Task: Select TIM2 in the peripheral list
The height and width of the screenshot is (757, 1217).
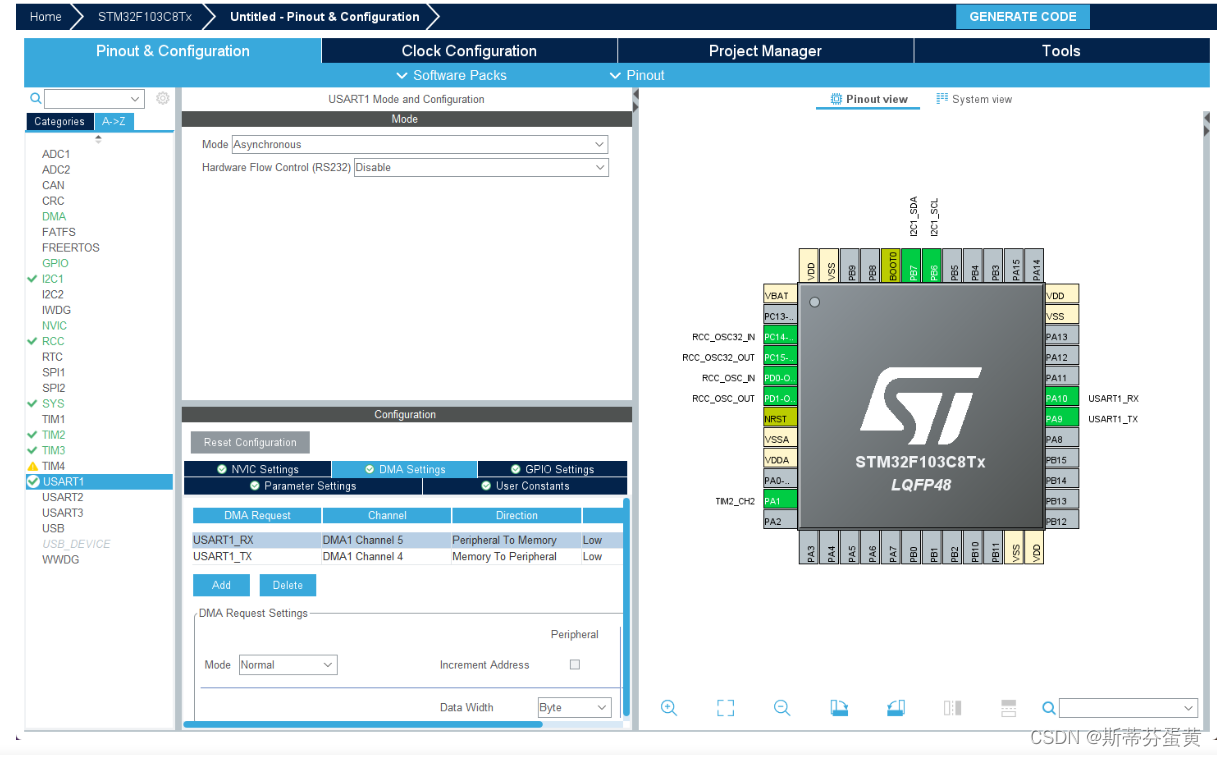Action: coord(54,435)
